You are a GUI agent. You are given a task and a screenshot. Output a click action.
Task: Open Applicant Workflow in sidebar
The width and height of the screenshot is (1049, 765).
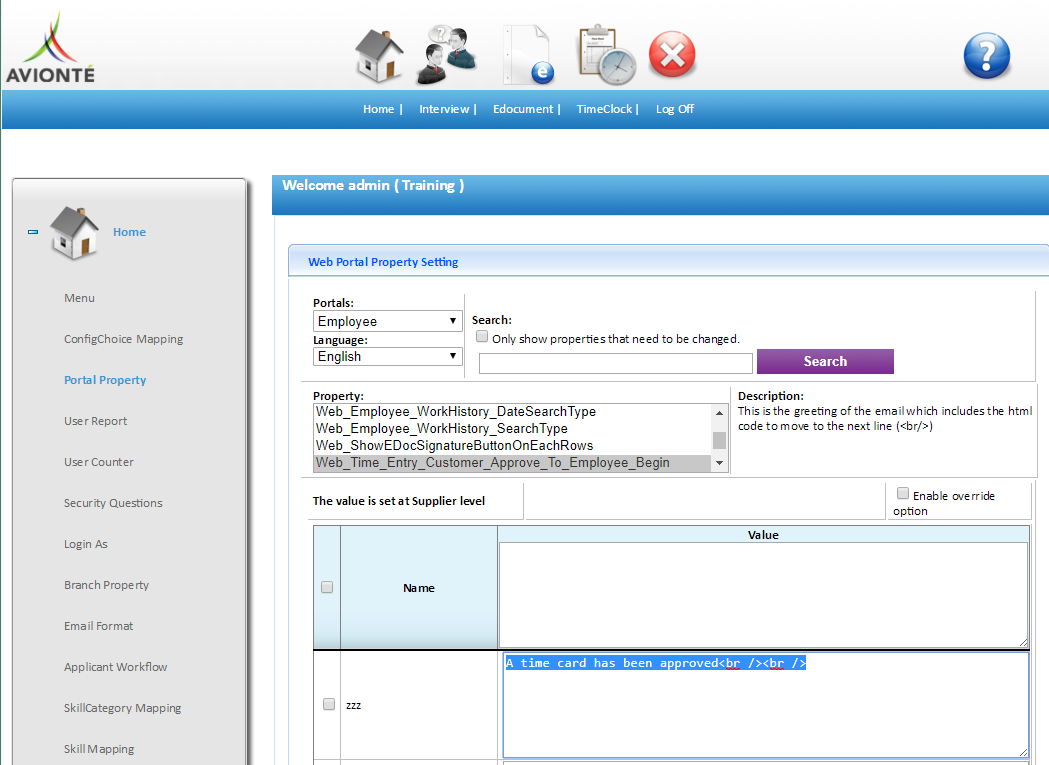115,667
